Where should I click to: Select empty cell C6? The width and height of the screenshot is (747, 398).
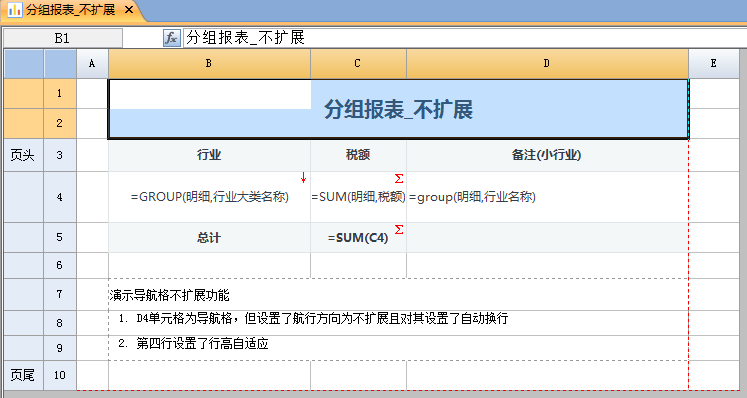coord(358,265)
